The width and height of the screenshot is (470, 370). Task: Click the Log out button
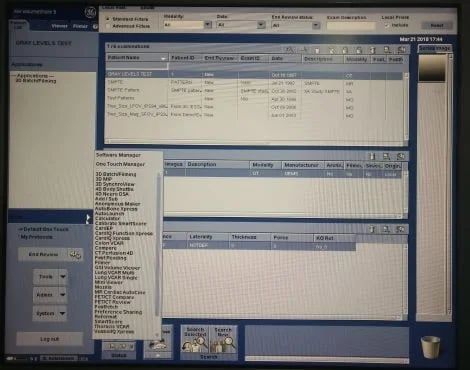(x=49, y=339)
